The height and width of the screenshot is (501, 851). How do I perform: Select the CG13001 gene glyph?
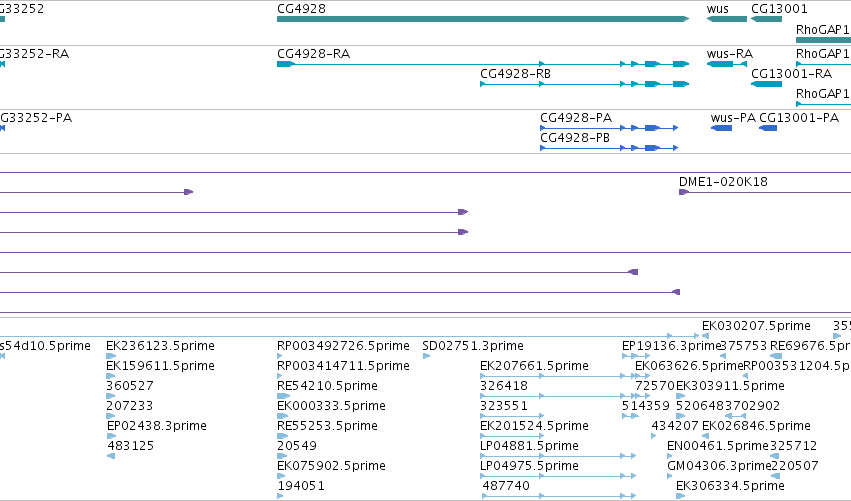(x=766, y=19)
